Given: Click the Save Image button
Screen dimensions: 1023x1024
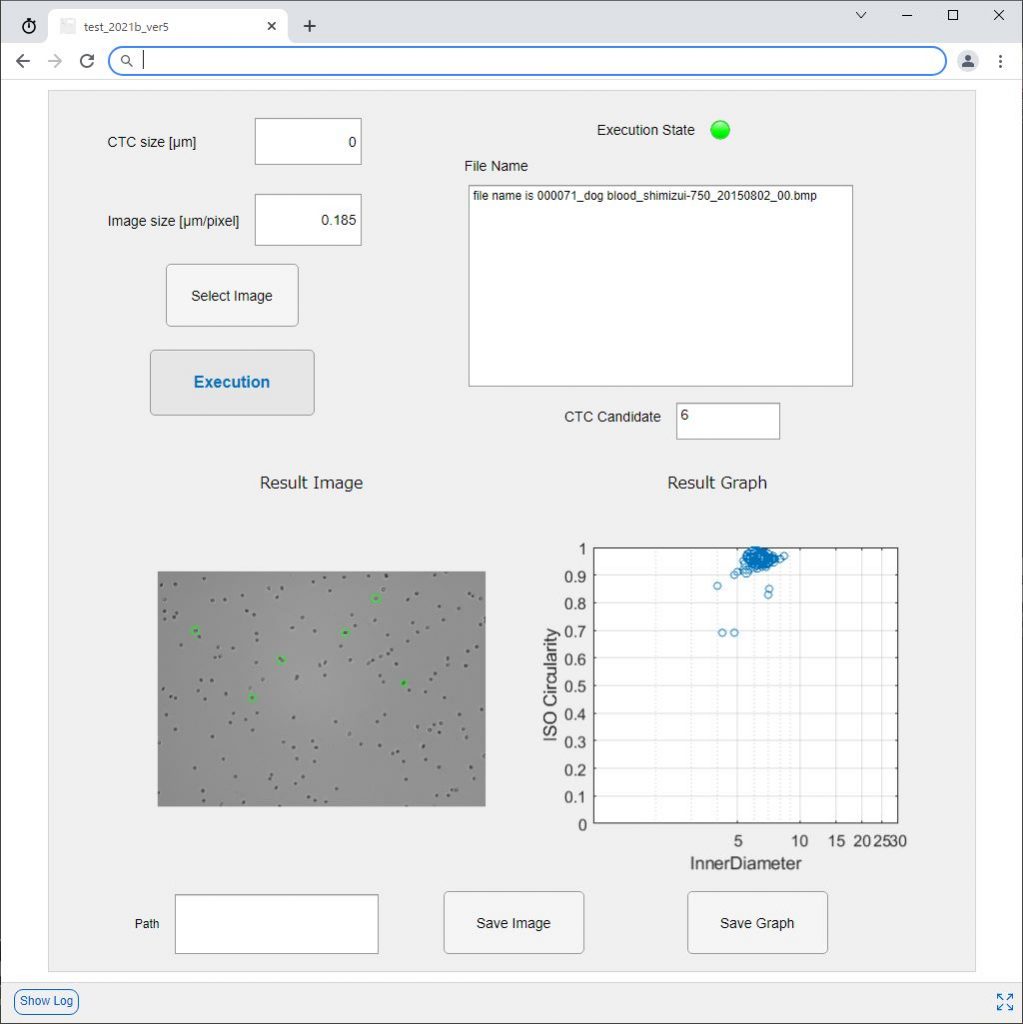Looking at the screenshot, I should click(513, 923).
